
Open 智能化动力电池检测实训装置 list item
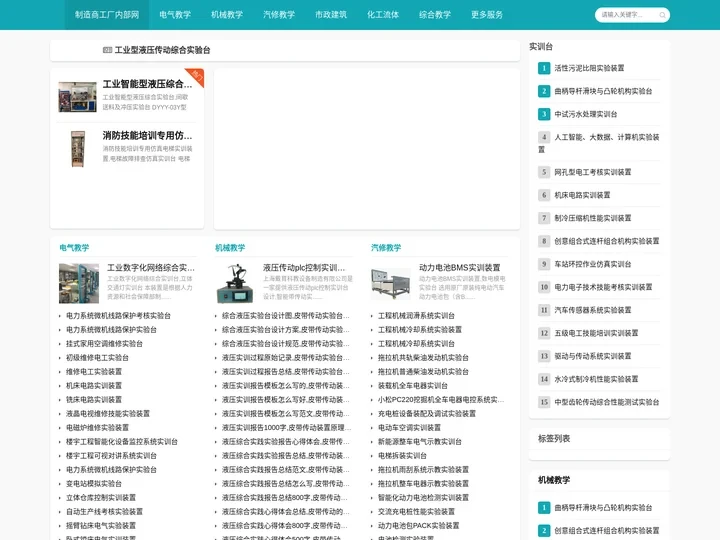click(x=423, y=498)
